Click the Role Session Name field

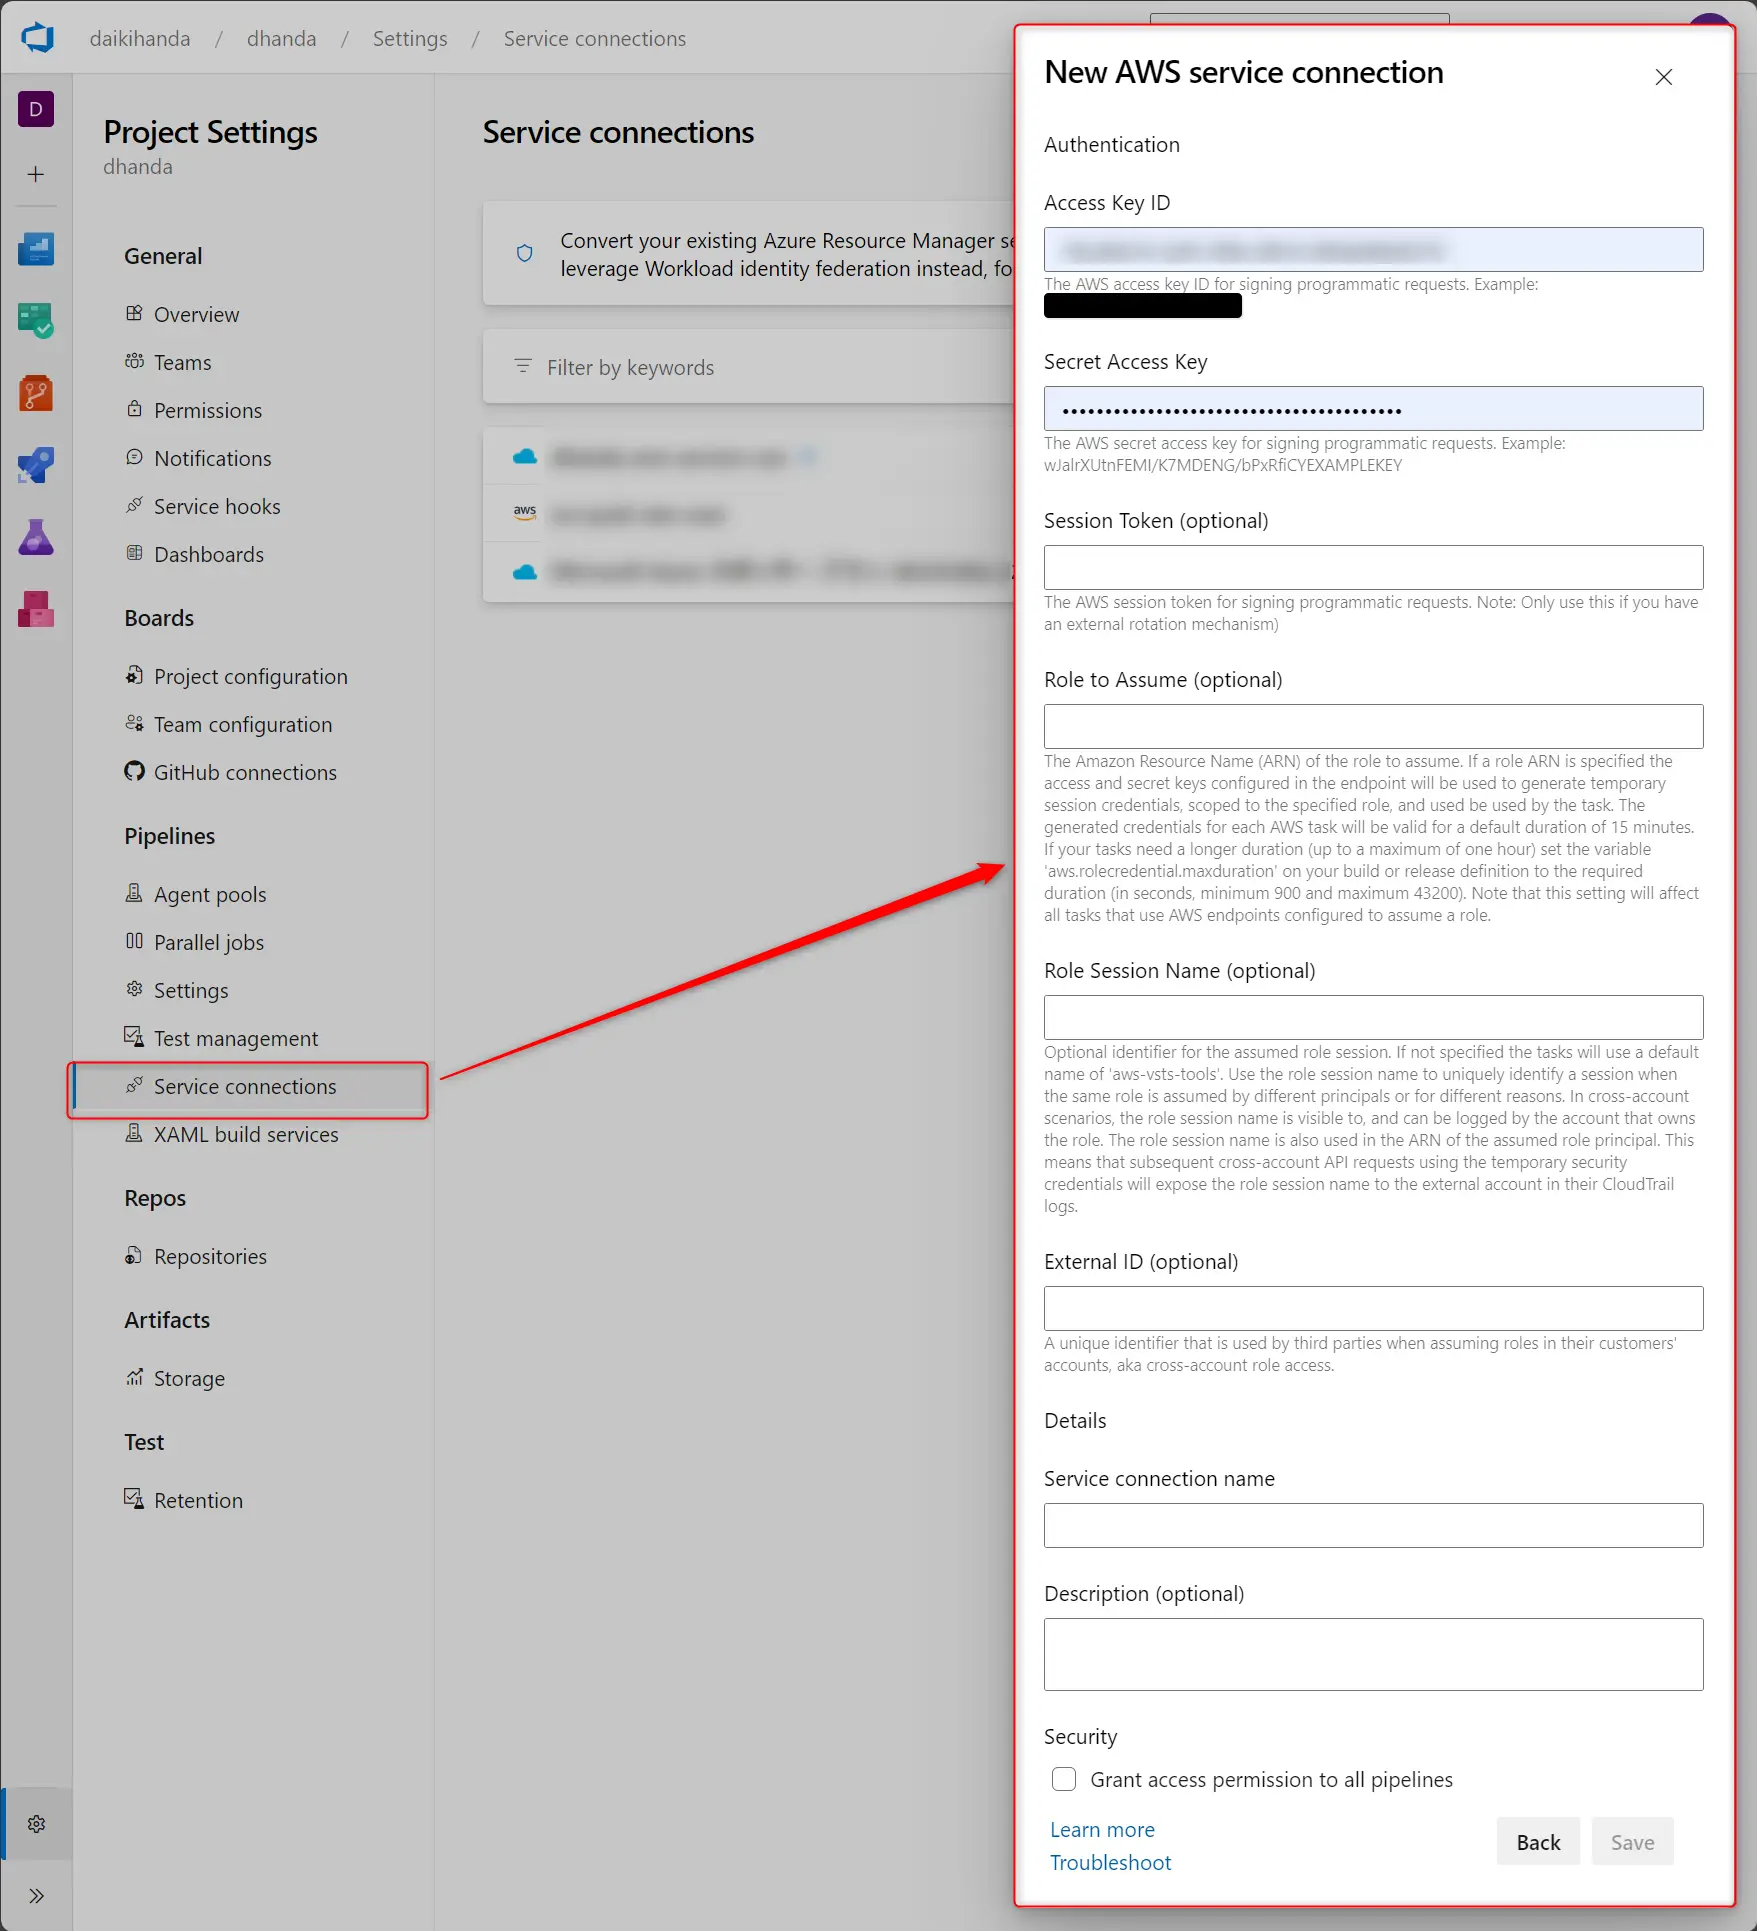coord(1373,1017)
